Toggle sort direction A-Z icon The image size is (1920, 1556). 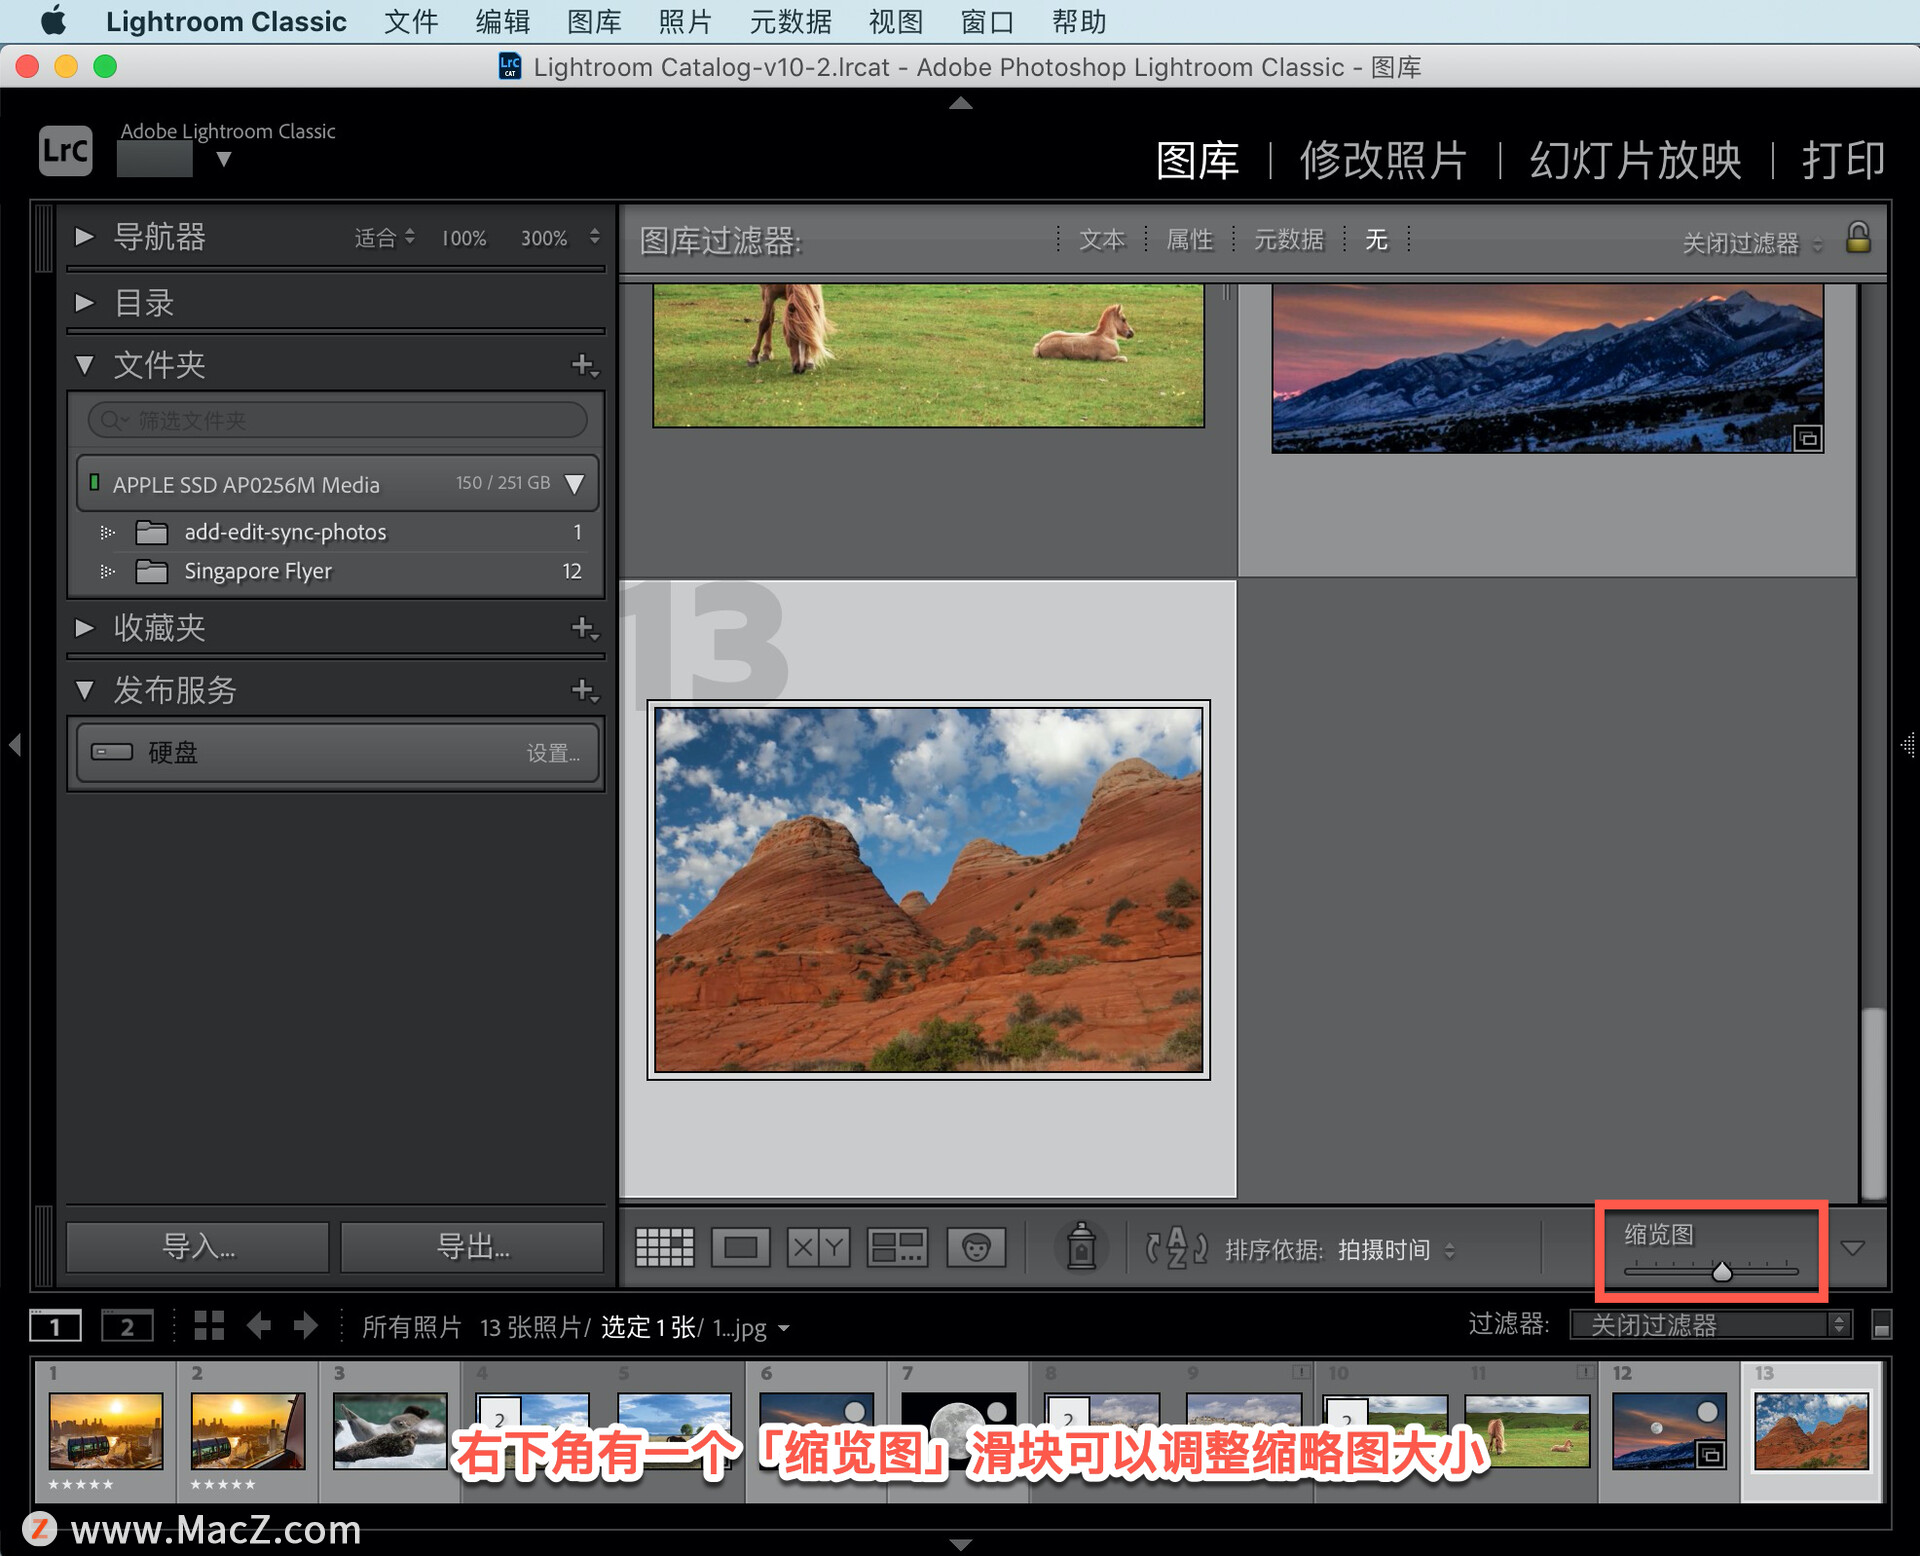(x=1176, y=1248)
